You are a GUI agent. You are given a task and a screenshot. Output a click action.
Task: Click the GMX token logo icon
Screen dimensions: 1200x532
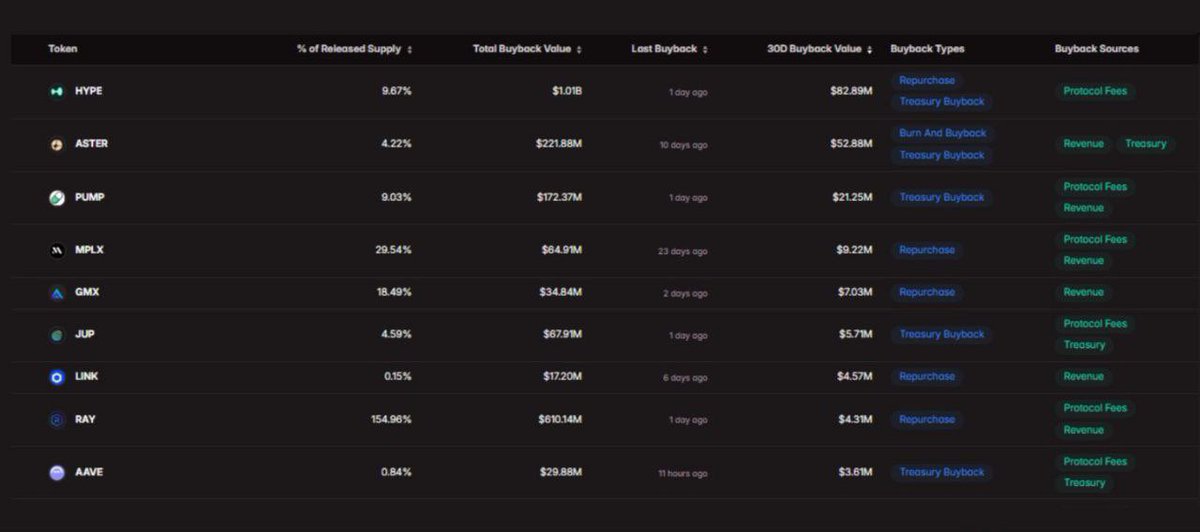57,293
